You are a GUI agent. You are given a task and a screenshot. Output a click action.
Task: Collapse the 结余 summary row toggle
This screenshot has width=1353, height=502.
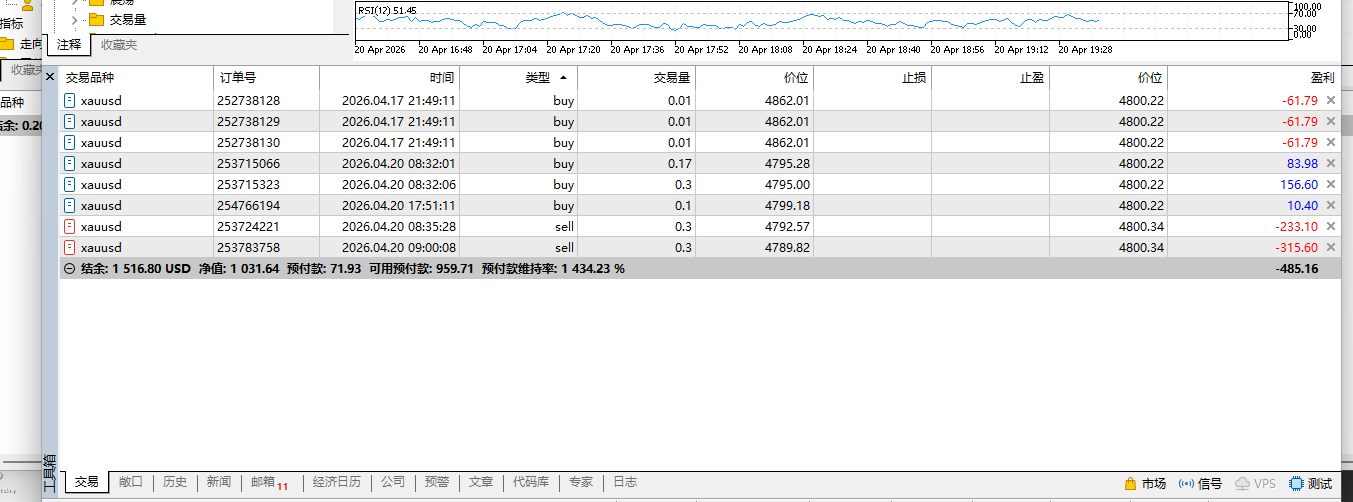pyautogui.click(x=68, y=268)
